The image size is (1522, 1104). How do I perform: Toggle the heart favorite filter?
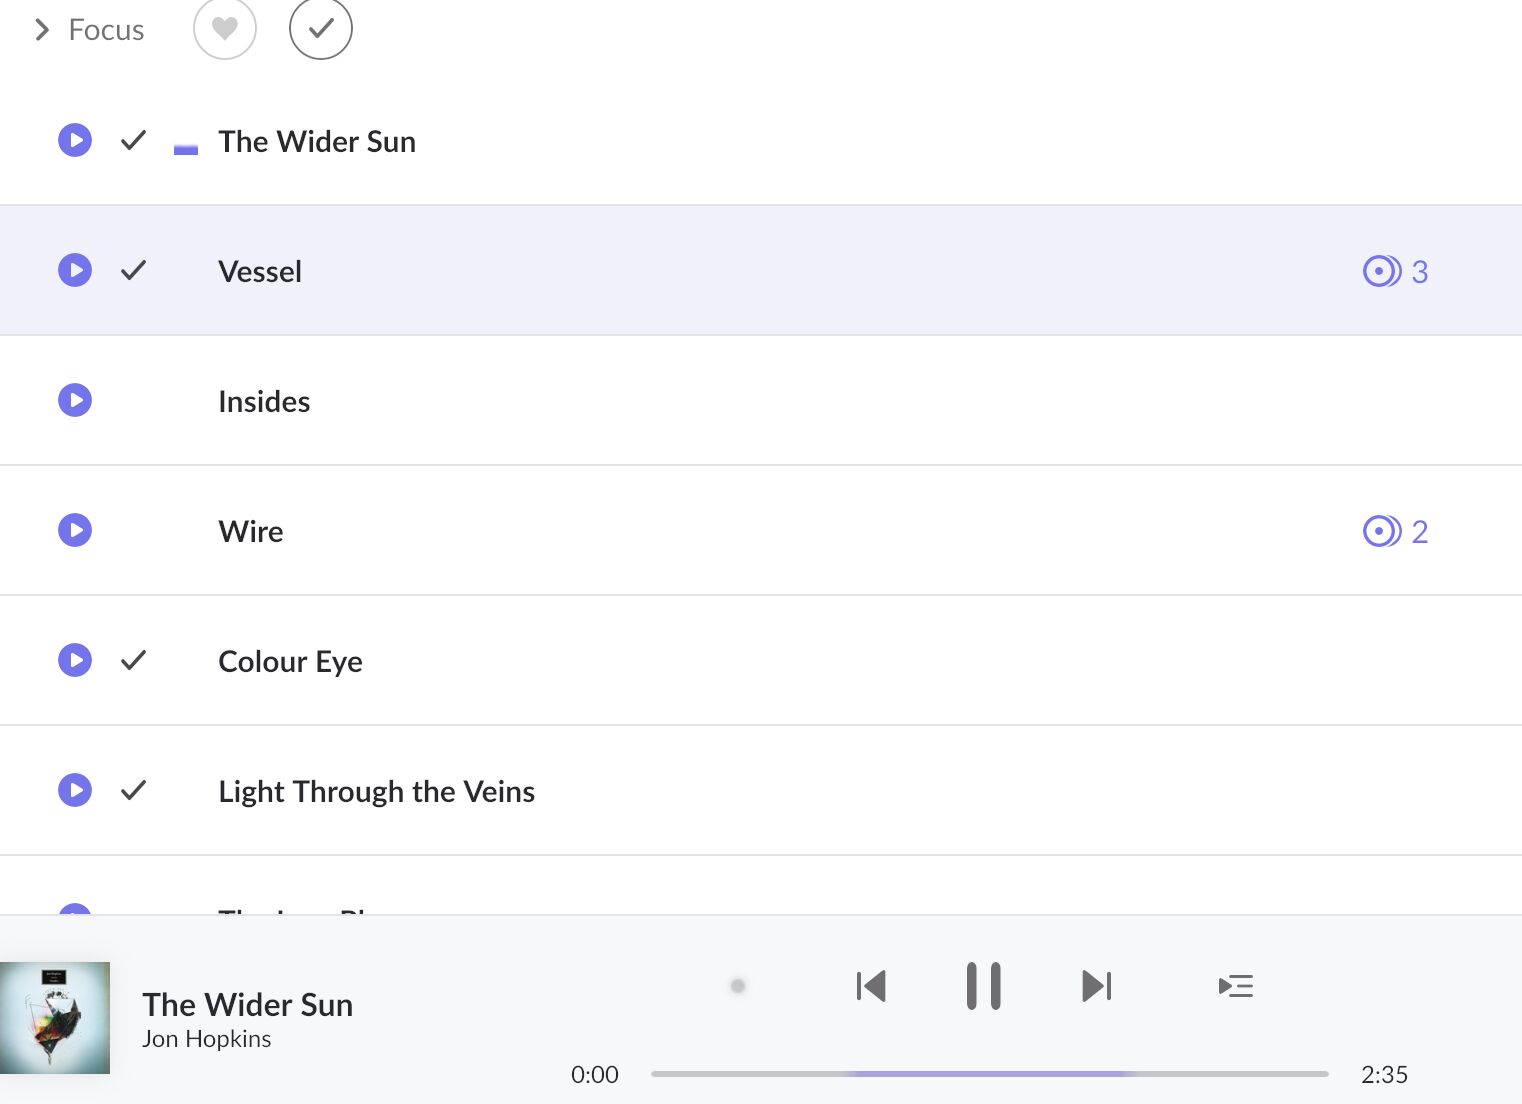pos(225,29)
